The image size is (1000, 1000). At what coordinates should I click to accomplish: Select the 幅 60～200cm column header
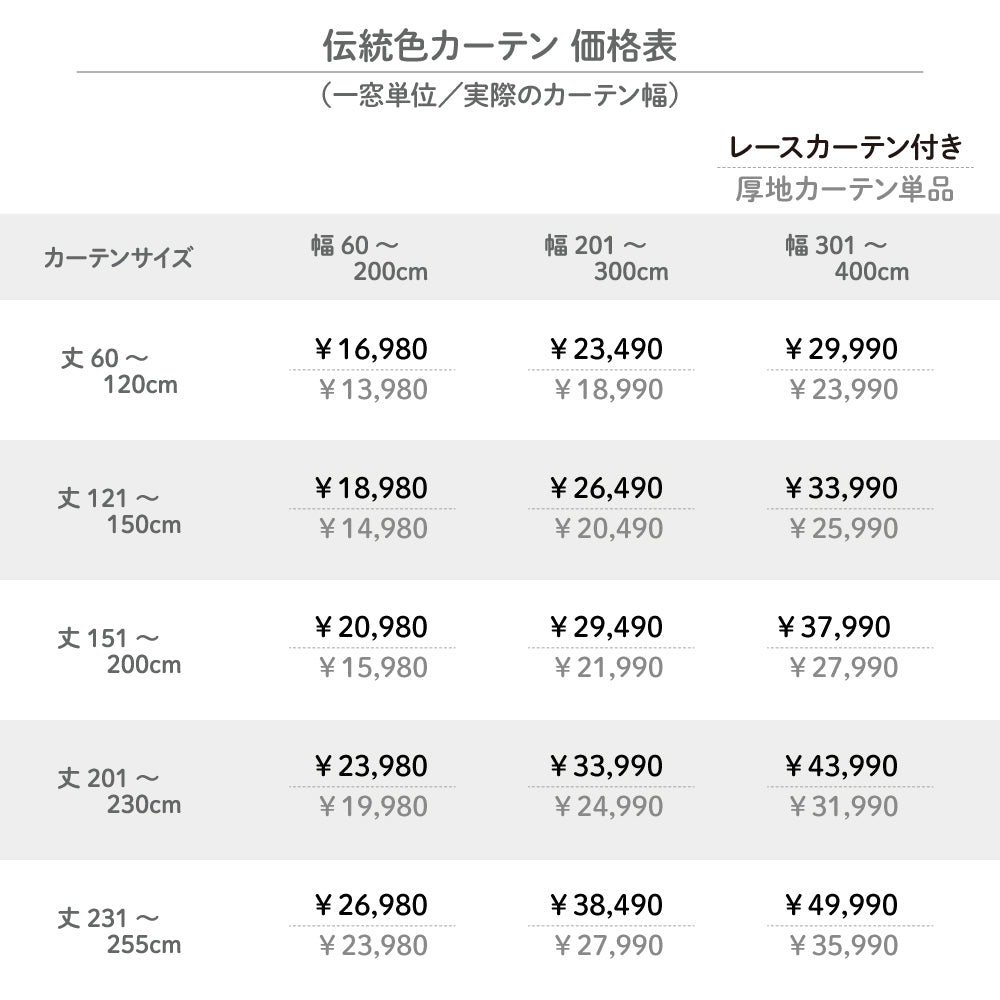tap(369, 257)
